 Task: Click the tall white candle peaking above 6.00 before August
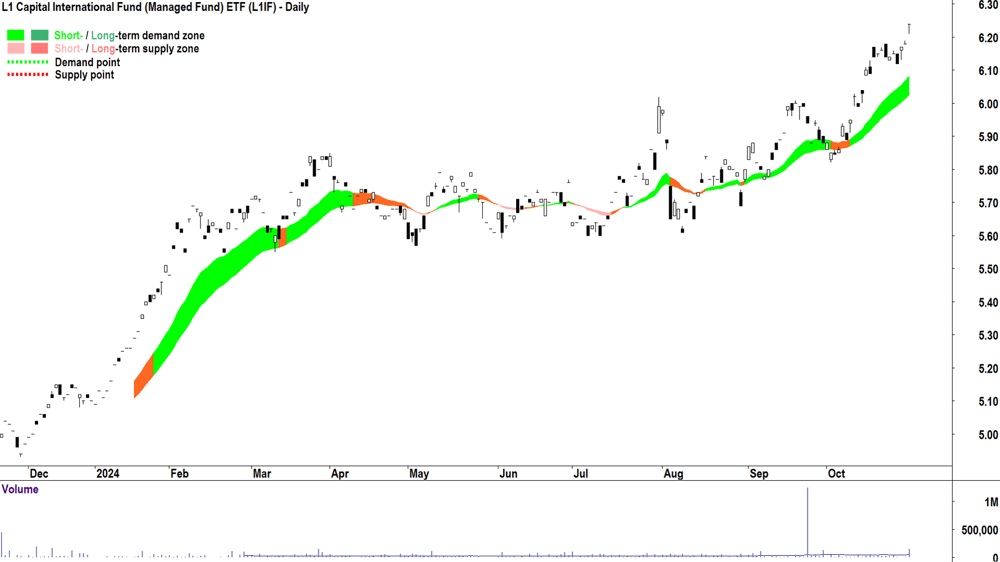[x=659, y=117]
